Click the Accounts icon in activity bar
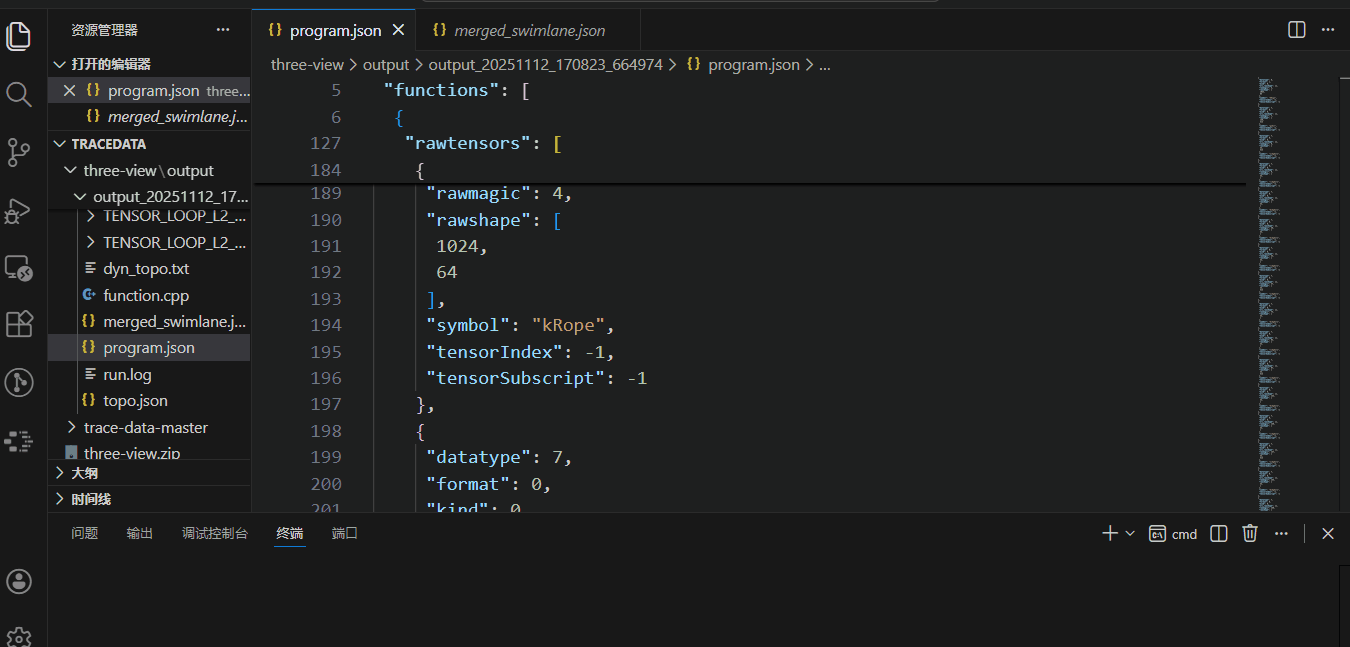 coord(19,581)
